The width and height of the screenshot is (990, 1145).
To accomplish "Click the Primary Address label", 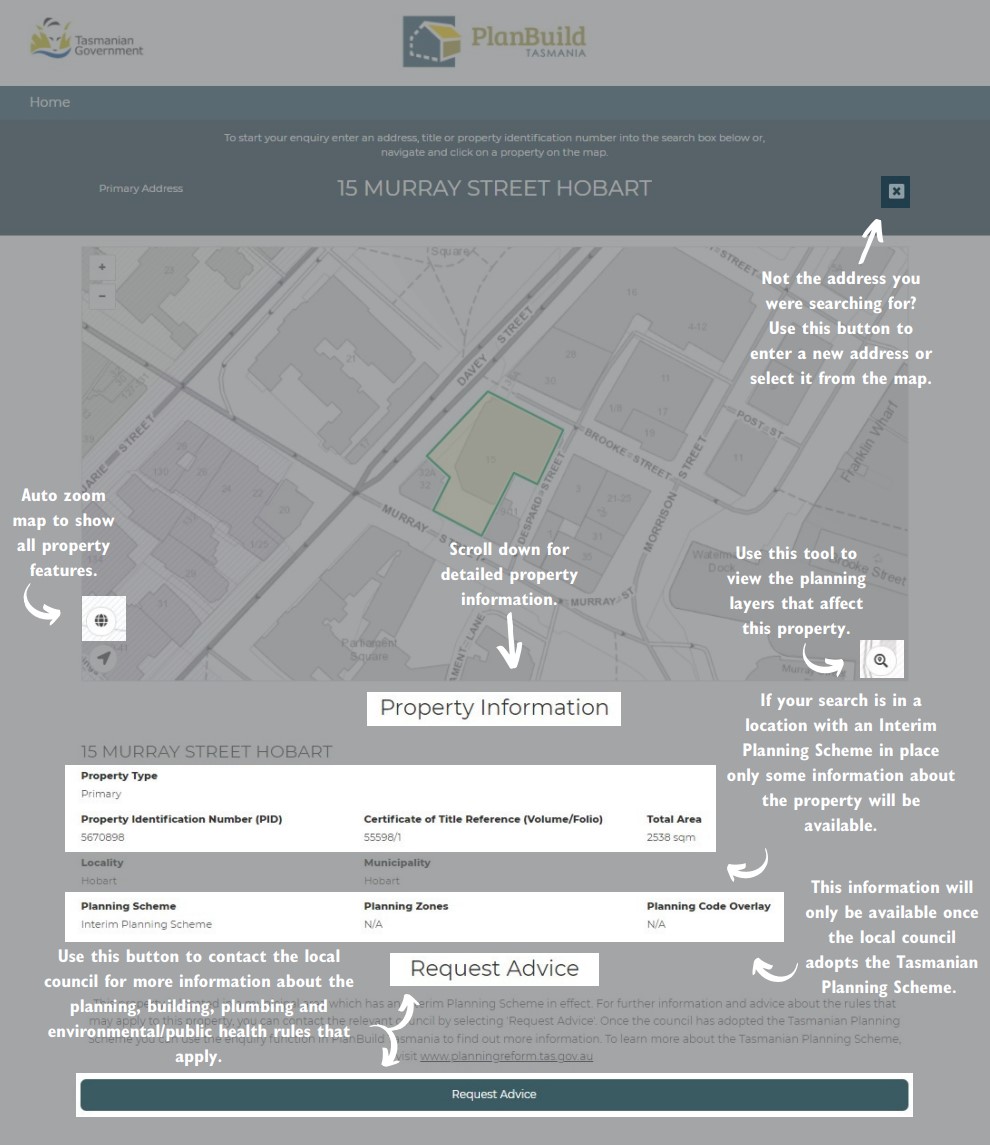I will [x=141, y=188].
